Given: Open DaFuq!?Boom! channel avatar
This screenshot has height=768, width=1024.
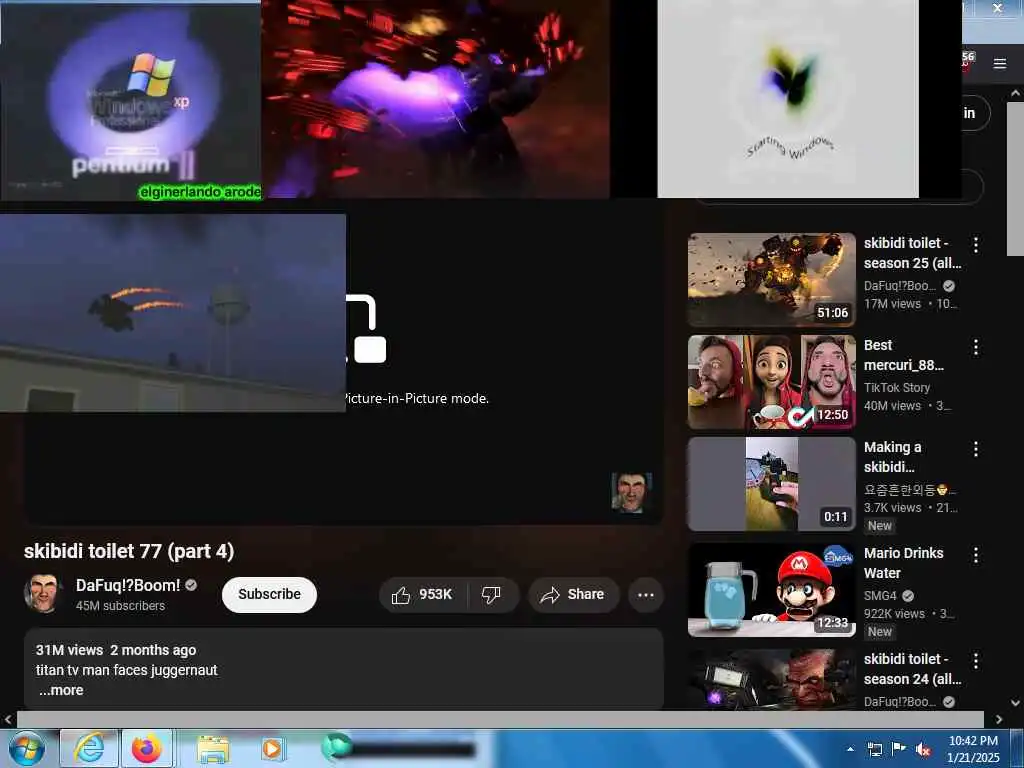Looking at the screenshot, I should (43, 594).
